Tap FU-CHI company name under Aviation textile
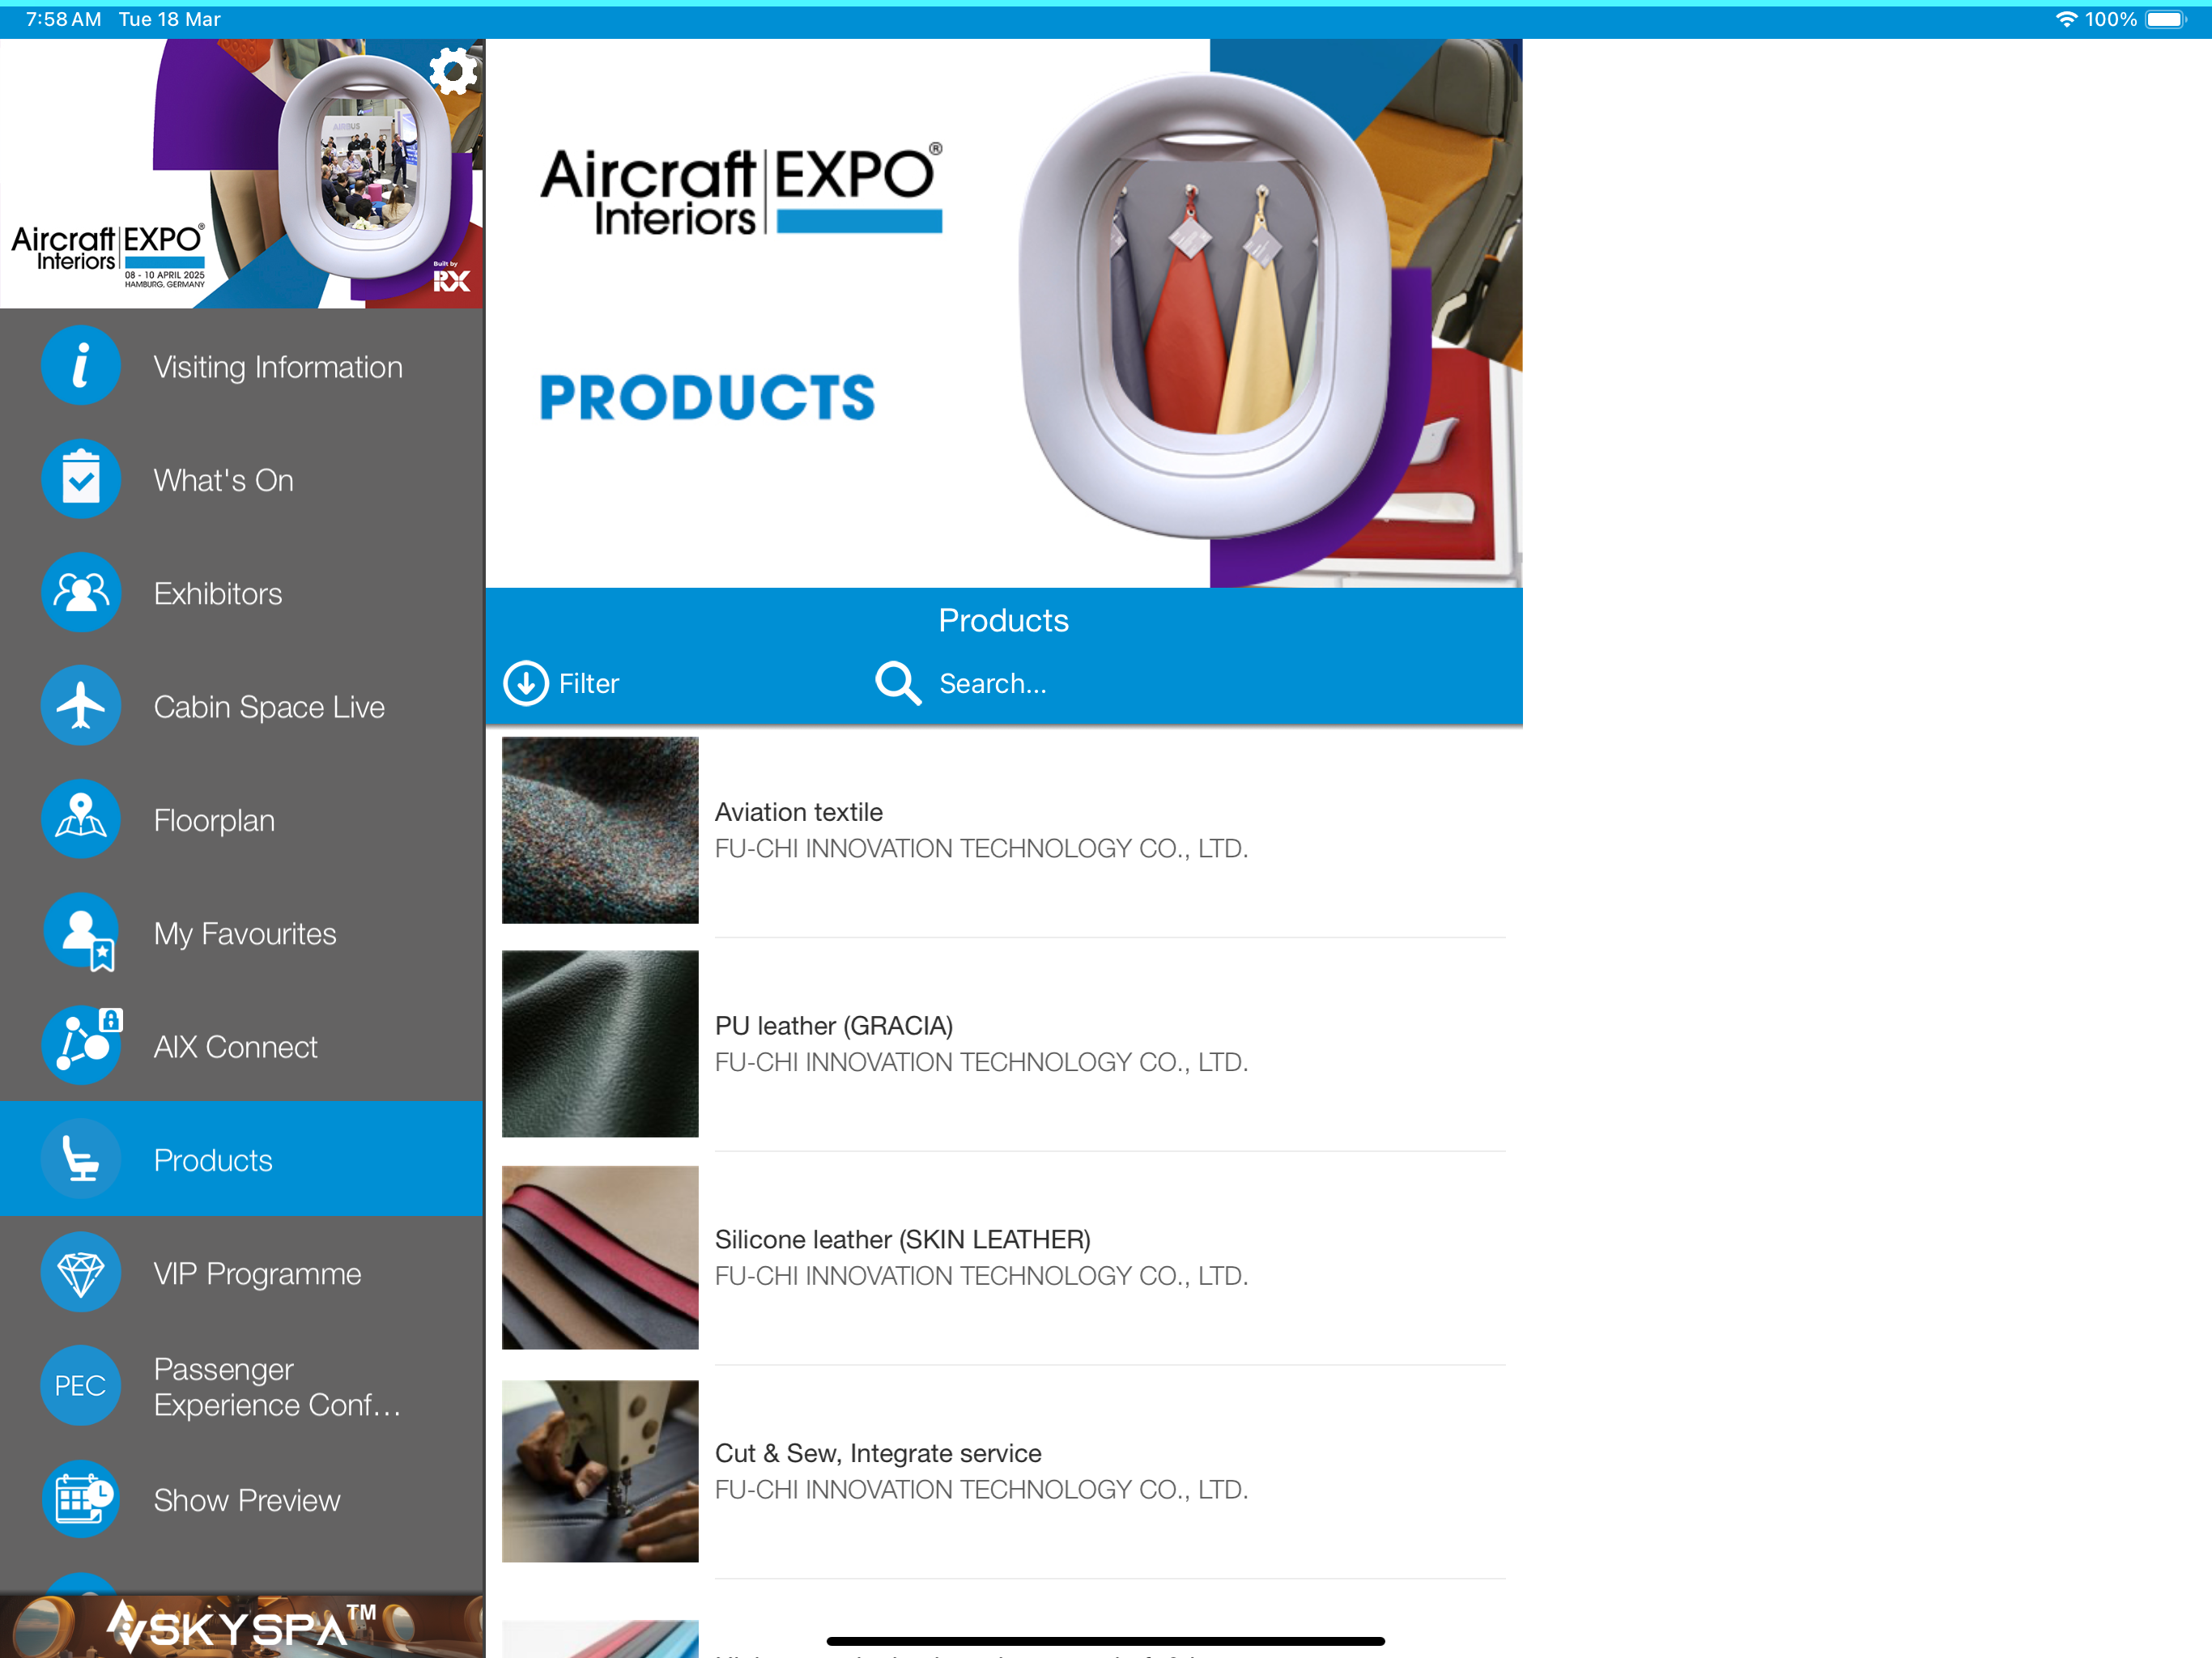 tap(982, 848)
